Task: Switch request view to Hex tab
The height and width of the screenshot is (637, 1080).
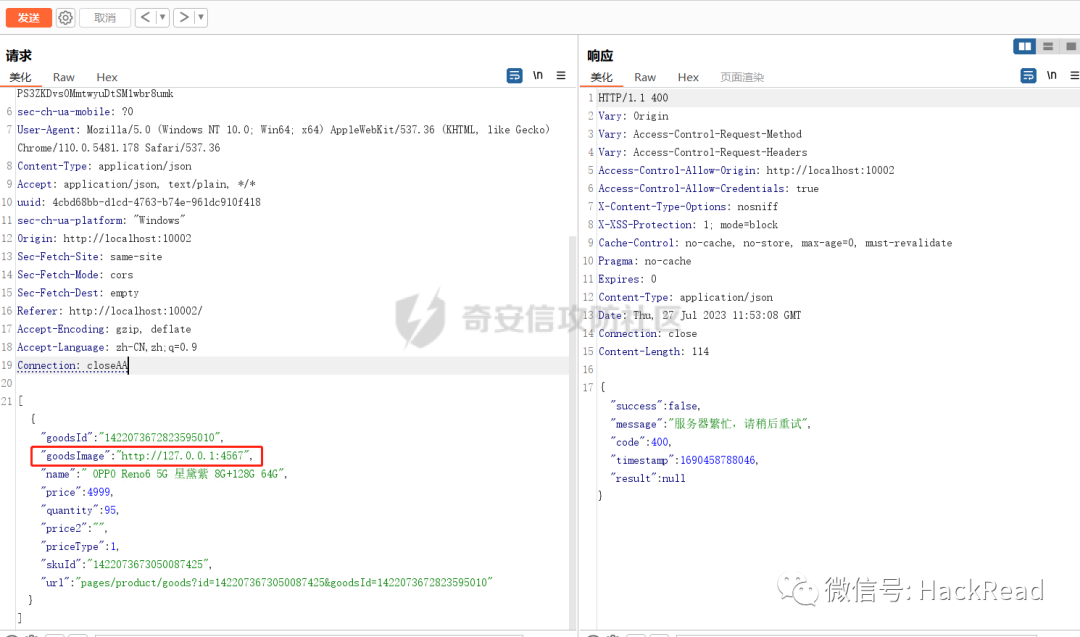Action: (x=107, y=77)
